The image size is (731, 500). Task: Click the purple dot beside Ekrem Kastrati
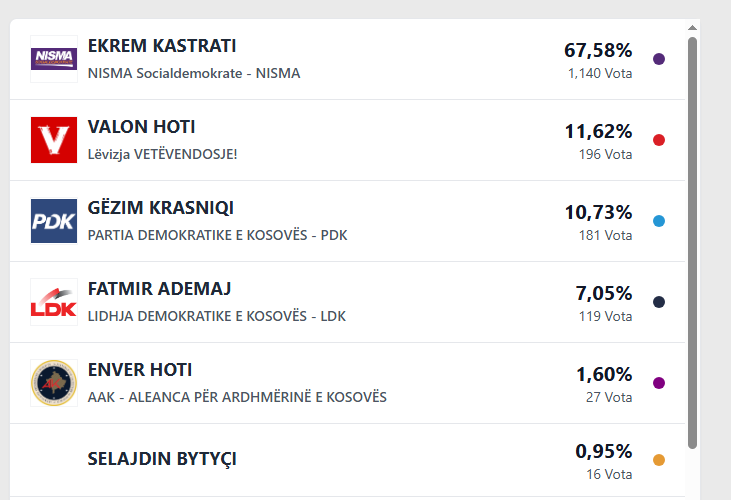click(659, 59)
